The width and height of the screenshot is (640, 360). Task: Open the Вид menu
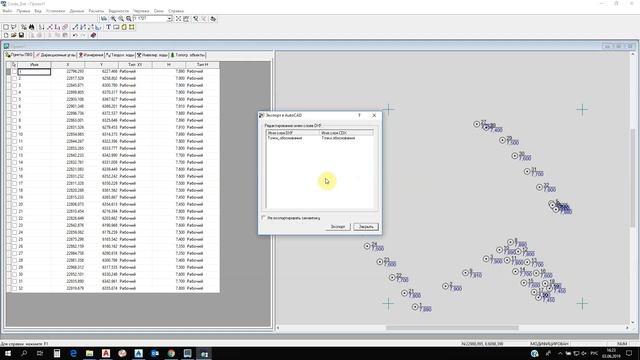pos(38,11)
